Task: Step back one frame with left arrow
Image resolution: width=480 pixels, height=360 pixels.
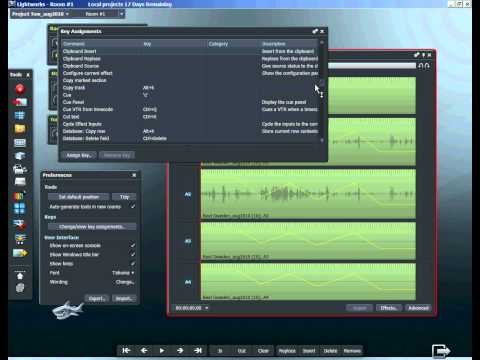Action: pyautogui.click(x=144, y=351)
